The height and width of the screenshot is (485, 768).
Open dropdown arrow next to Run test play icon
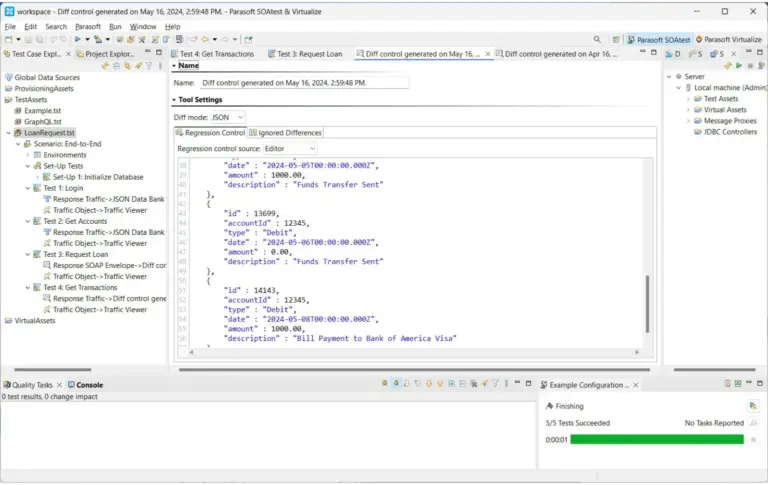pyautogui.click(x=88, y=39)
